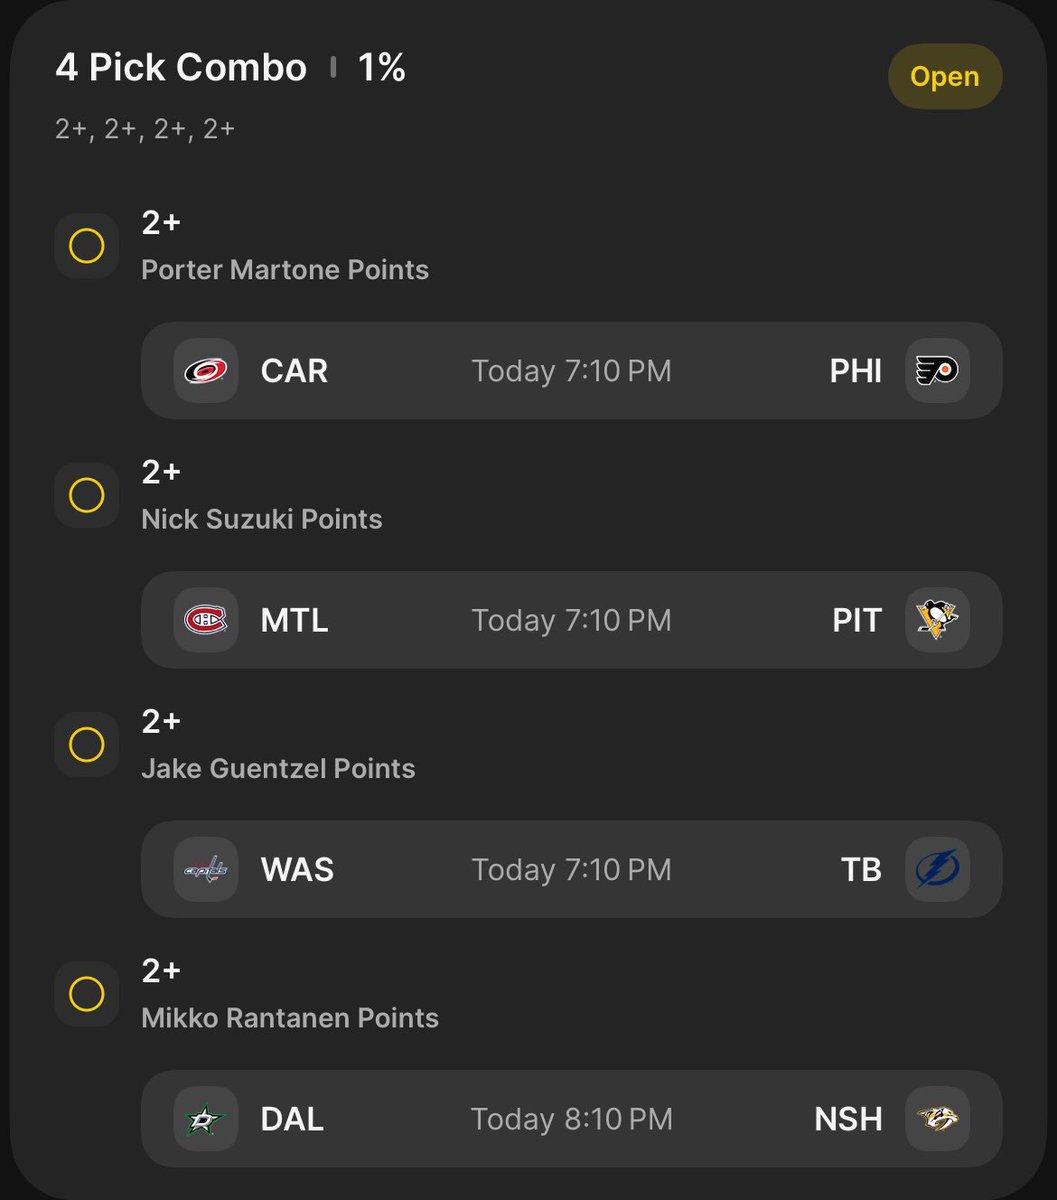Select the Jake Guentzel pick circle
This screenshot has width=1057, height=1200.
[x=87, y=744]
